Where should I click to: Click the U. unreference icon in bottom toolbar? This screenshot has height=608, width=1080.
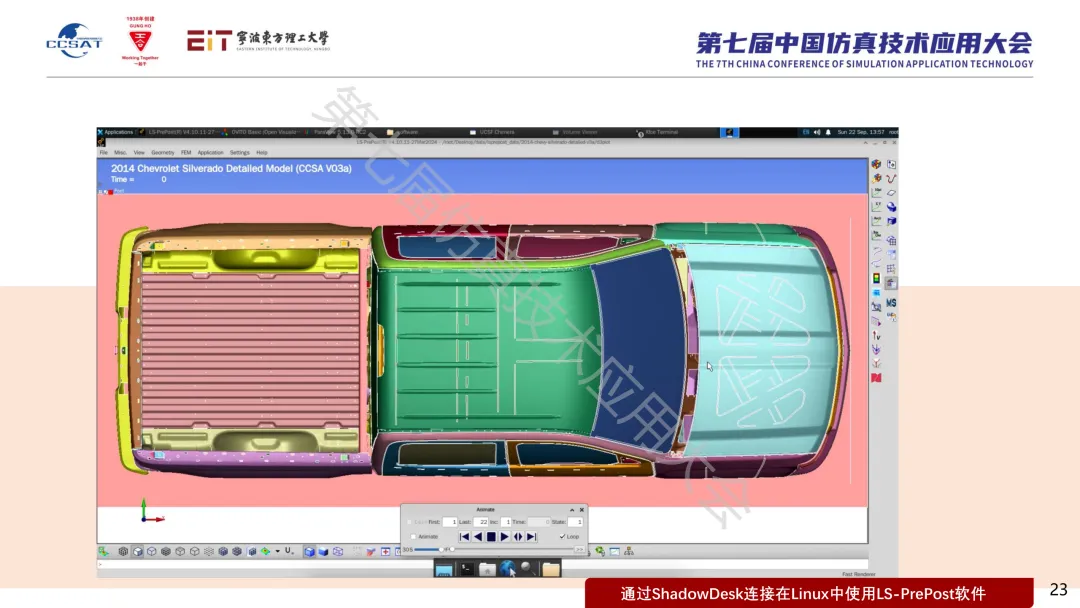pyautogui.click(x=289, y=551)
